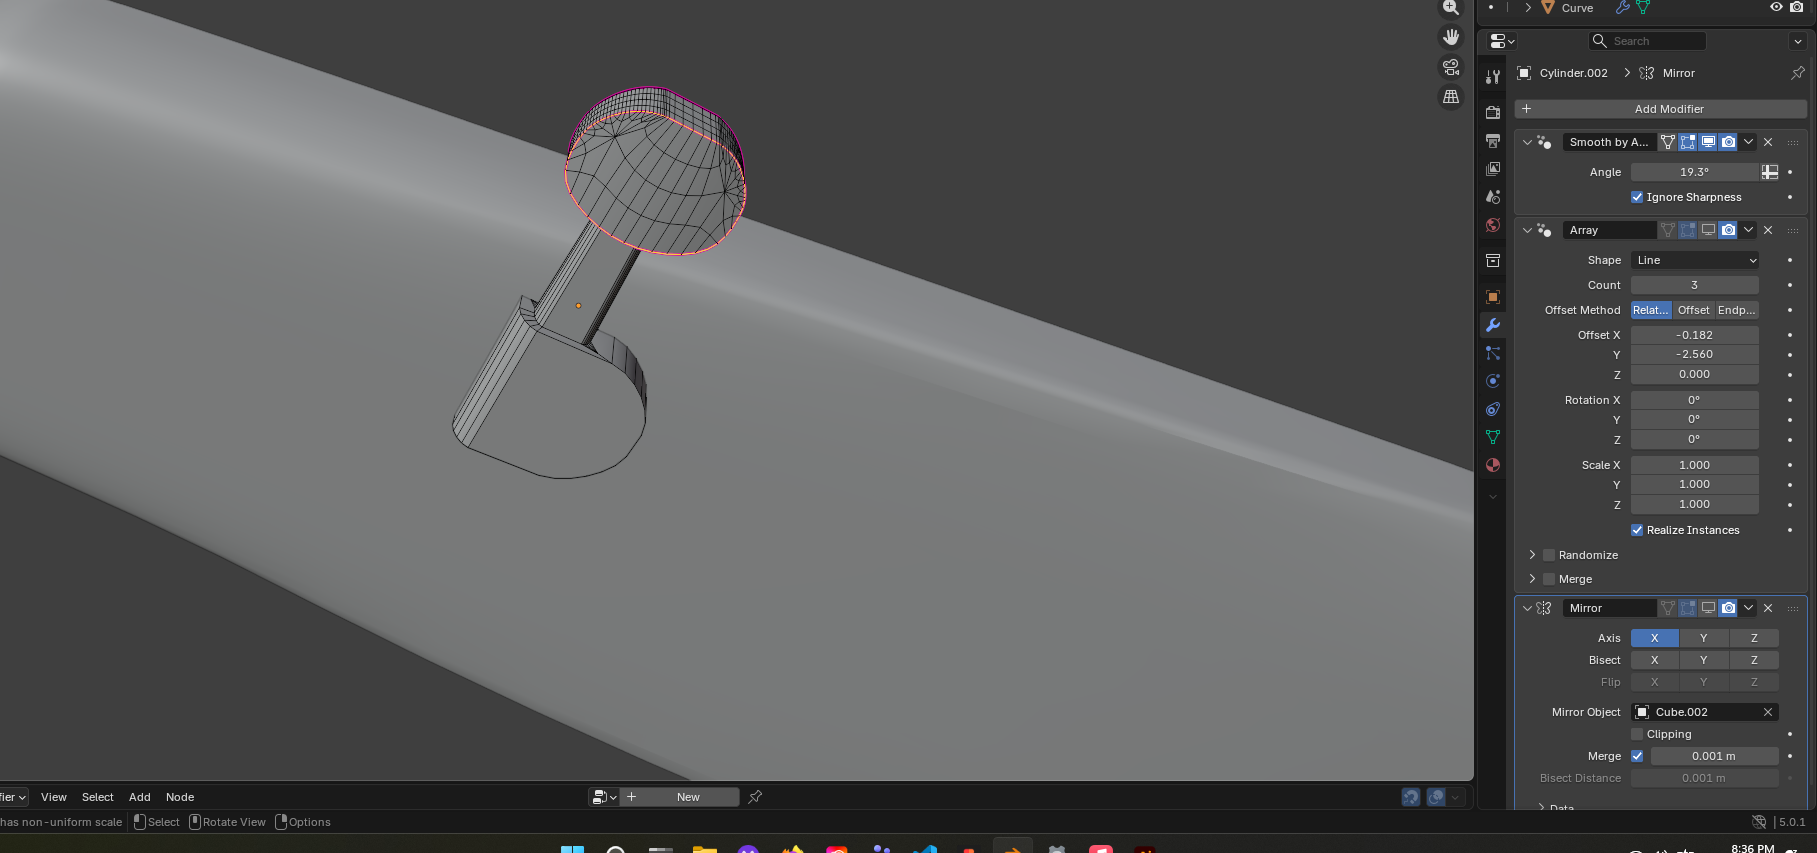Toggle the camera view icon in viewport
This screenshot has height=853, width=1817.
coord(1450,67)
